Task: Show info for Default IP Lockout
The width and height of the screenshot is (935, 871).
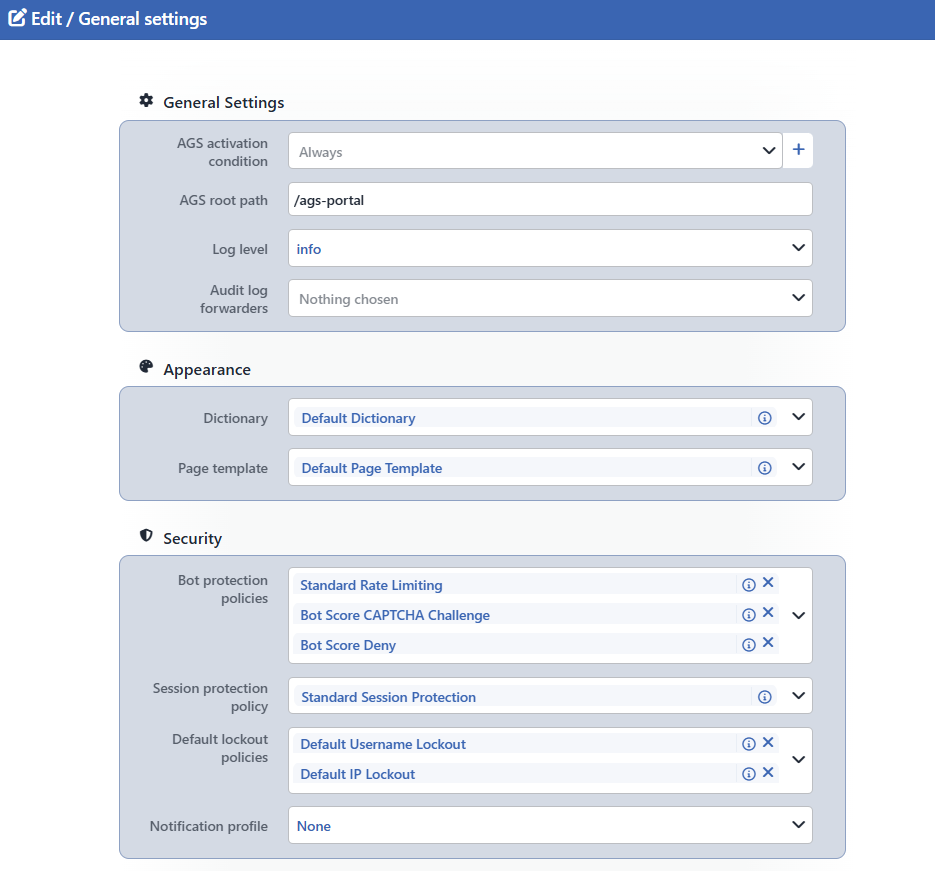Action: 748,774
